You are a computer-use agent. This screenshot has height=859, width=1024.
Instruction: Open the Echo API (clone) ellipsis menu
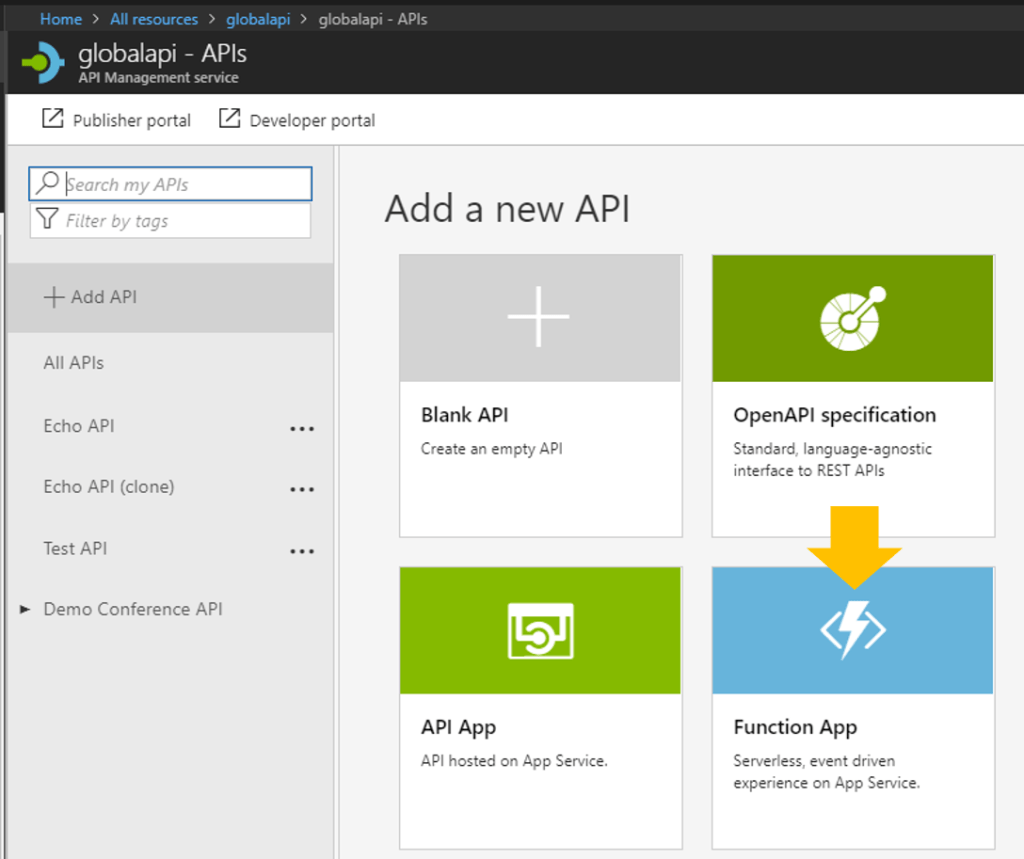click(303, 489)
